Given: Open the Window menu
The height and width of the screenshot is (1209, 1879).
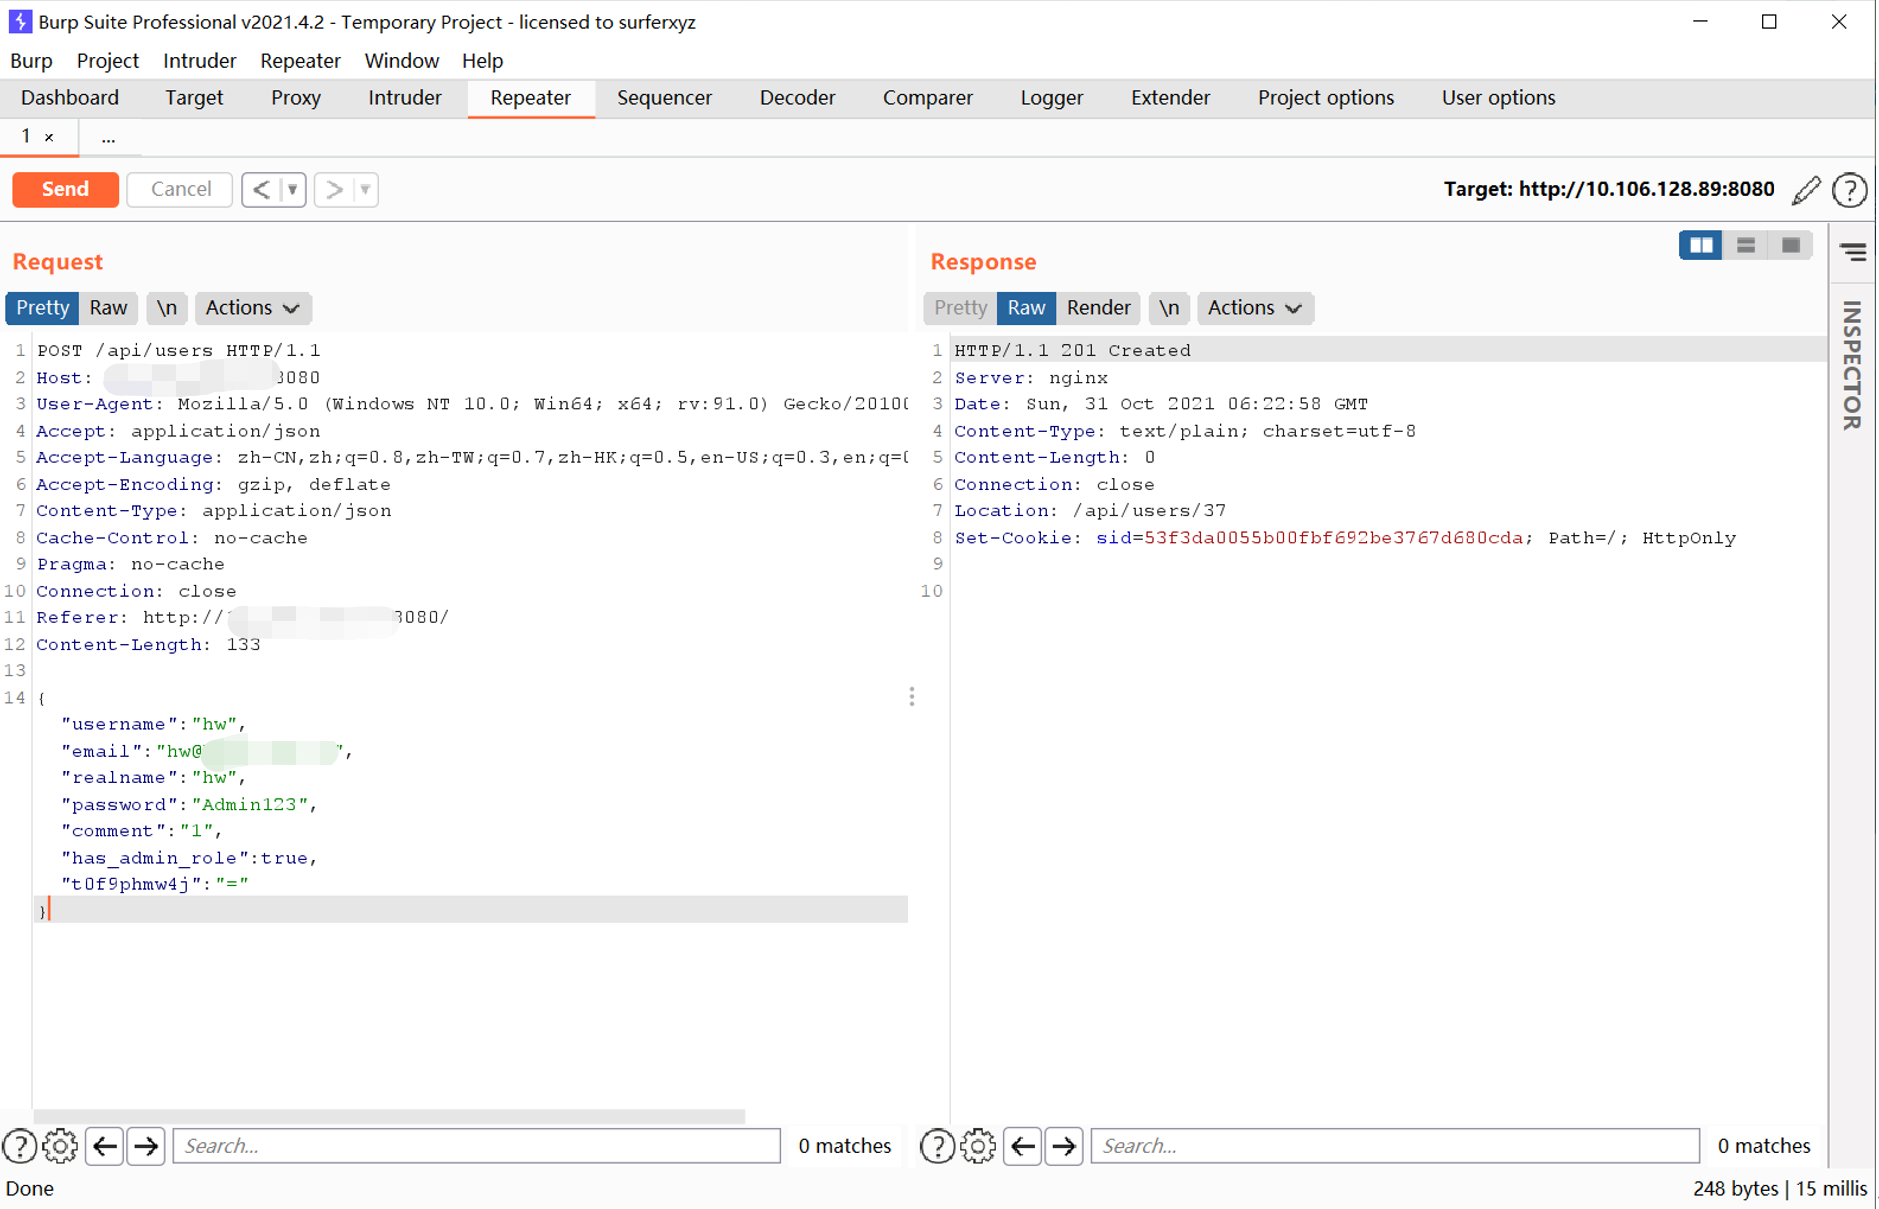Looking at the screenshot, I should pyautogui.click(x=402, y=61).
